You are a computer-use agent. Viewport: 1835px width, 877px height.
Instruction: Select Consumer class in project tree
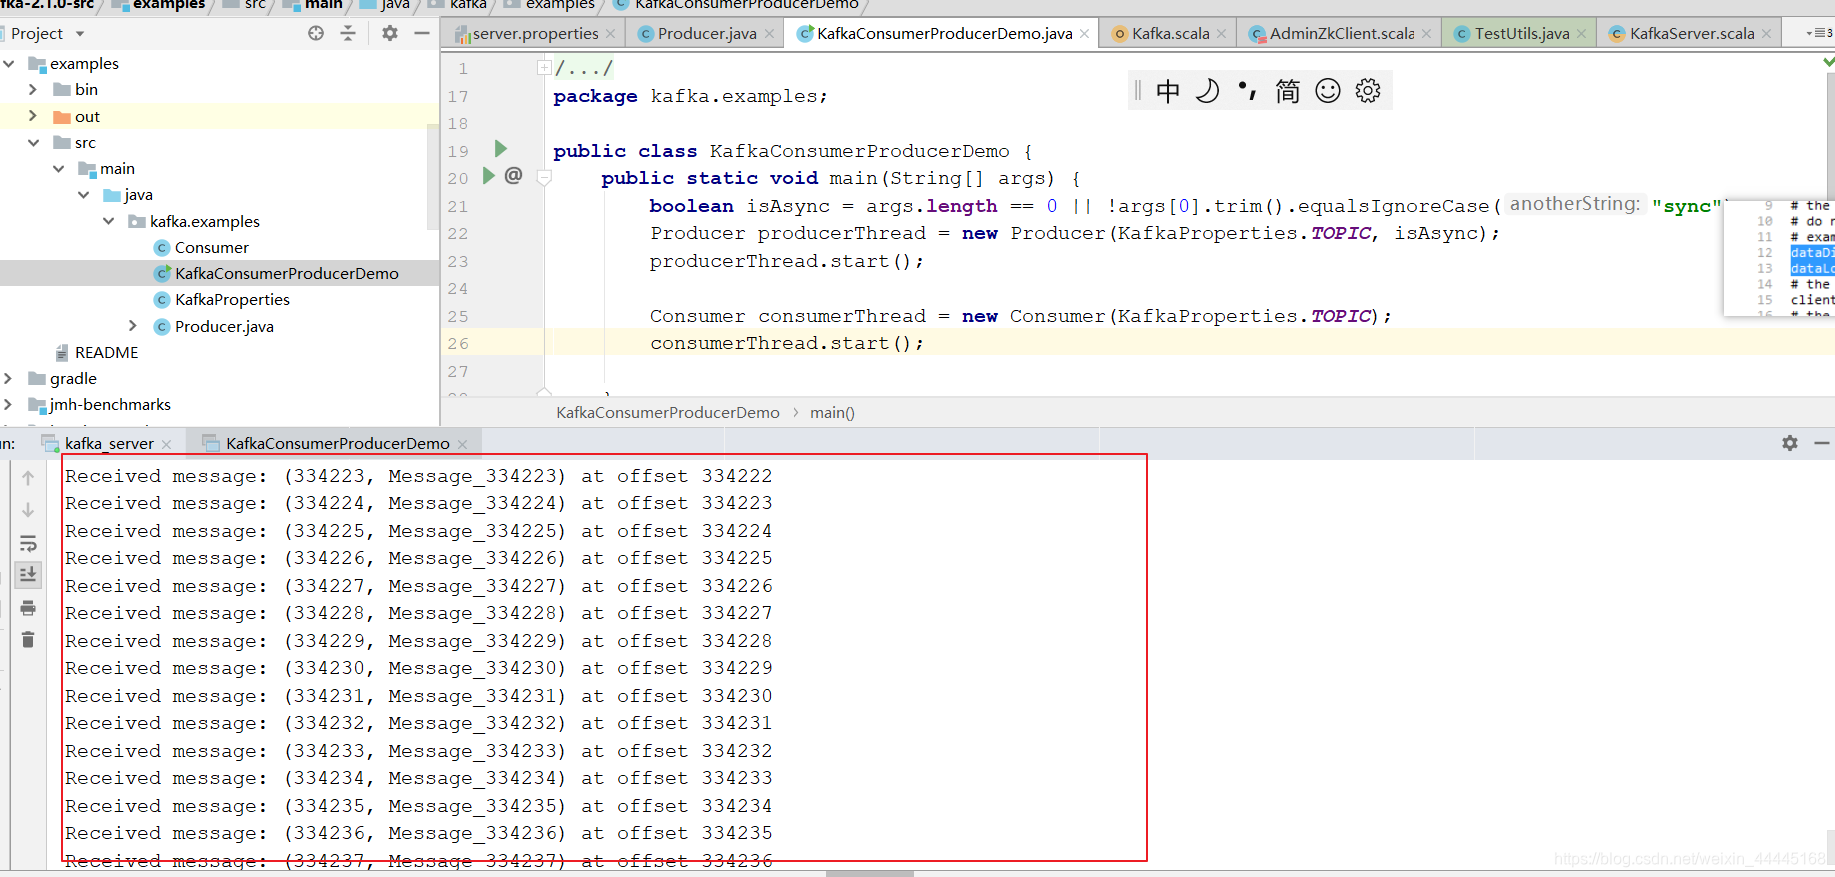[x=211, y=247]
